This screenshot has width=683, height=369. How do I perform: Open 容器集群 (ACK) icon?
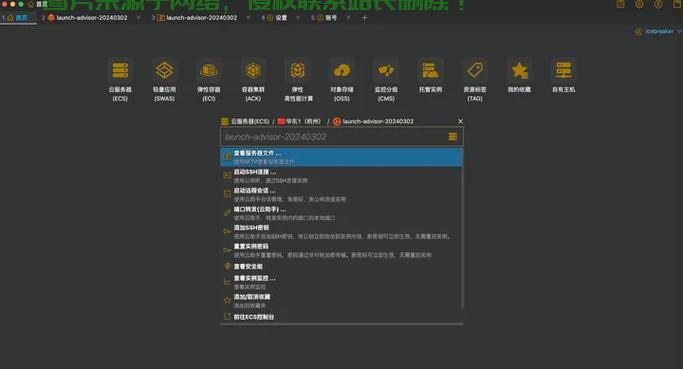(253, 70)
